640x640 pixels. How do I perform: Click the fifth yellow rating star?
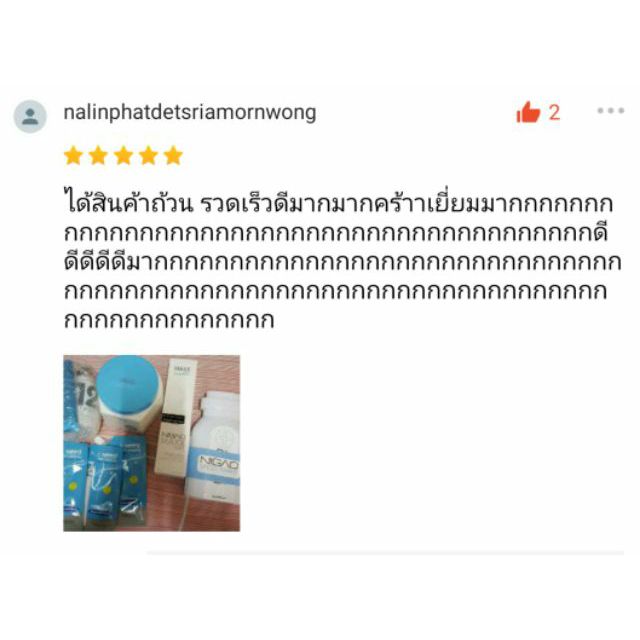[173, 156]
